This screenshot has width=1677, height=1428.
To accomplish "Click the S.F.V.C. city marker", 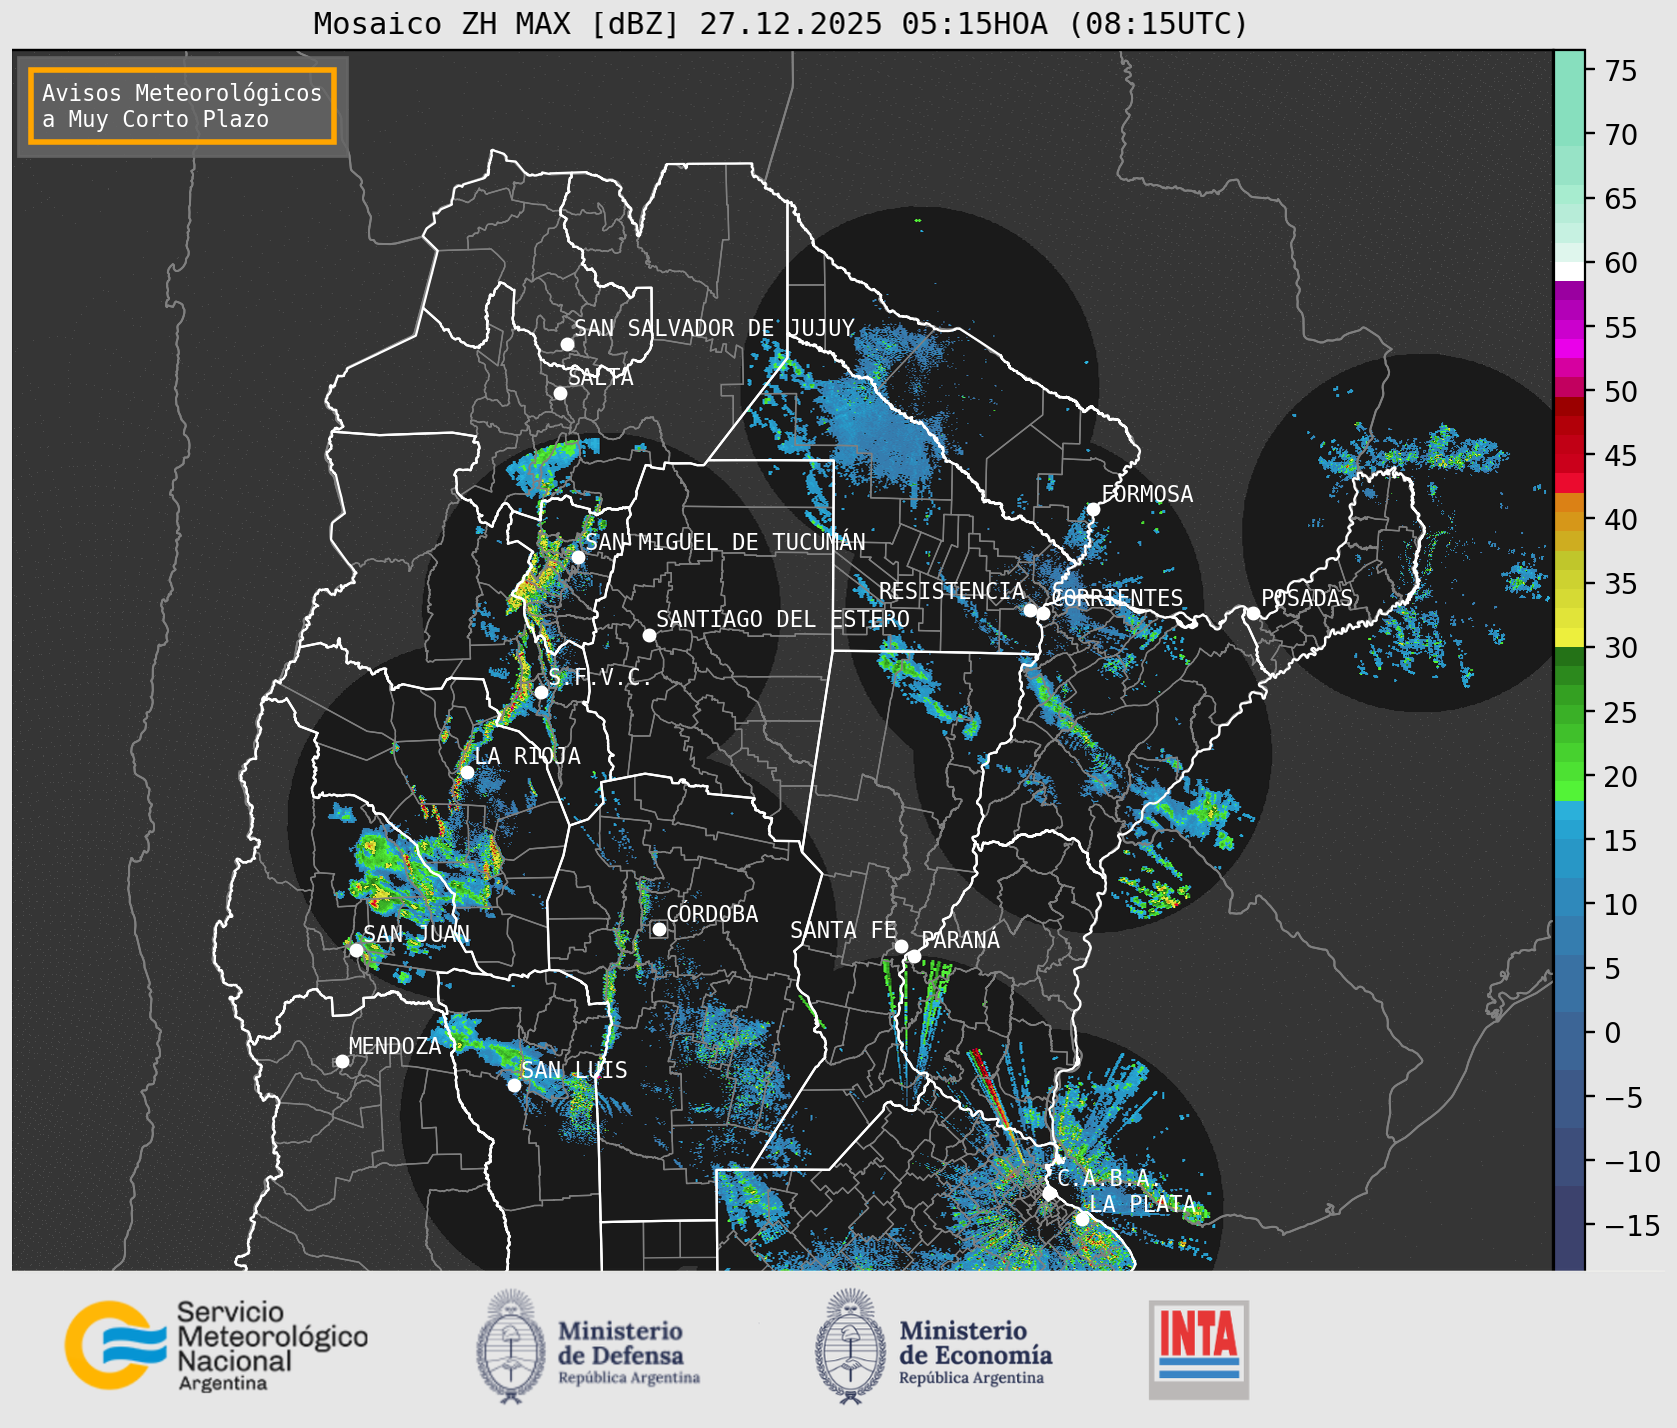I will 541,692.
